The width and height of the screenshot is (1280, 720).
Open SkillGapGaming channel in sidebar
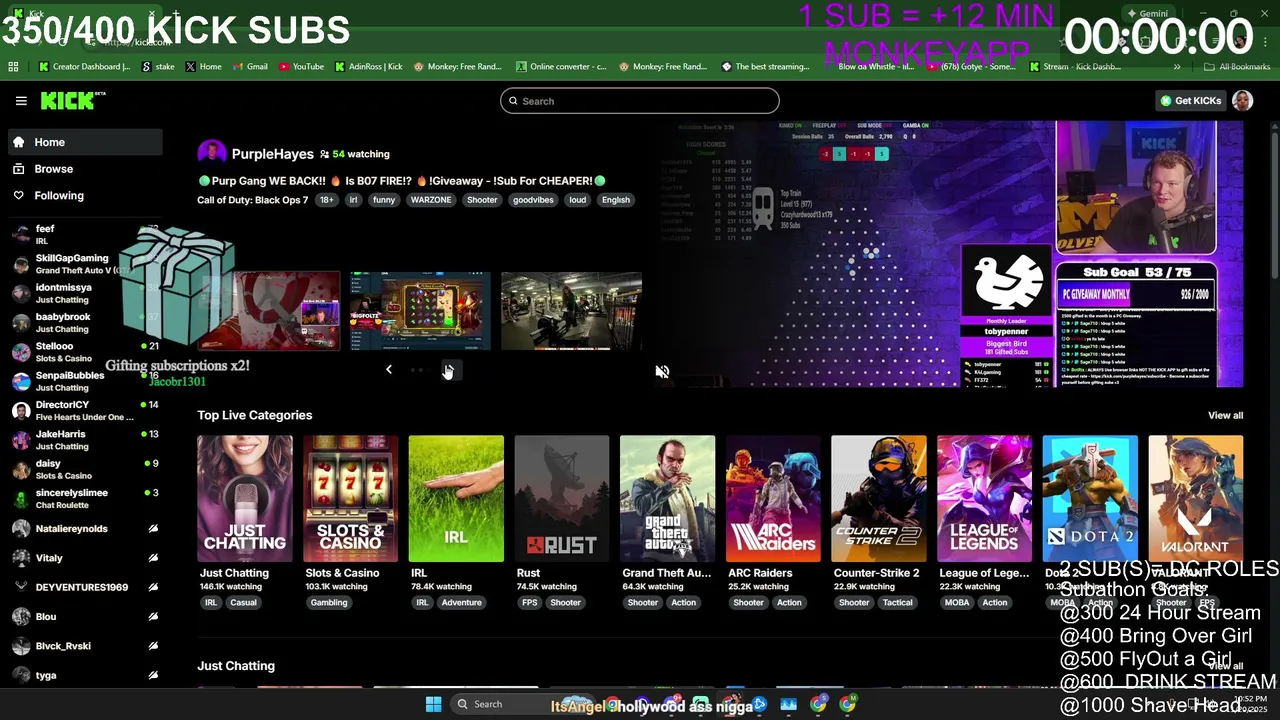(x=84, y=264)
